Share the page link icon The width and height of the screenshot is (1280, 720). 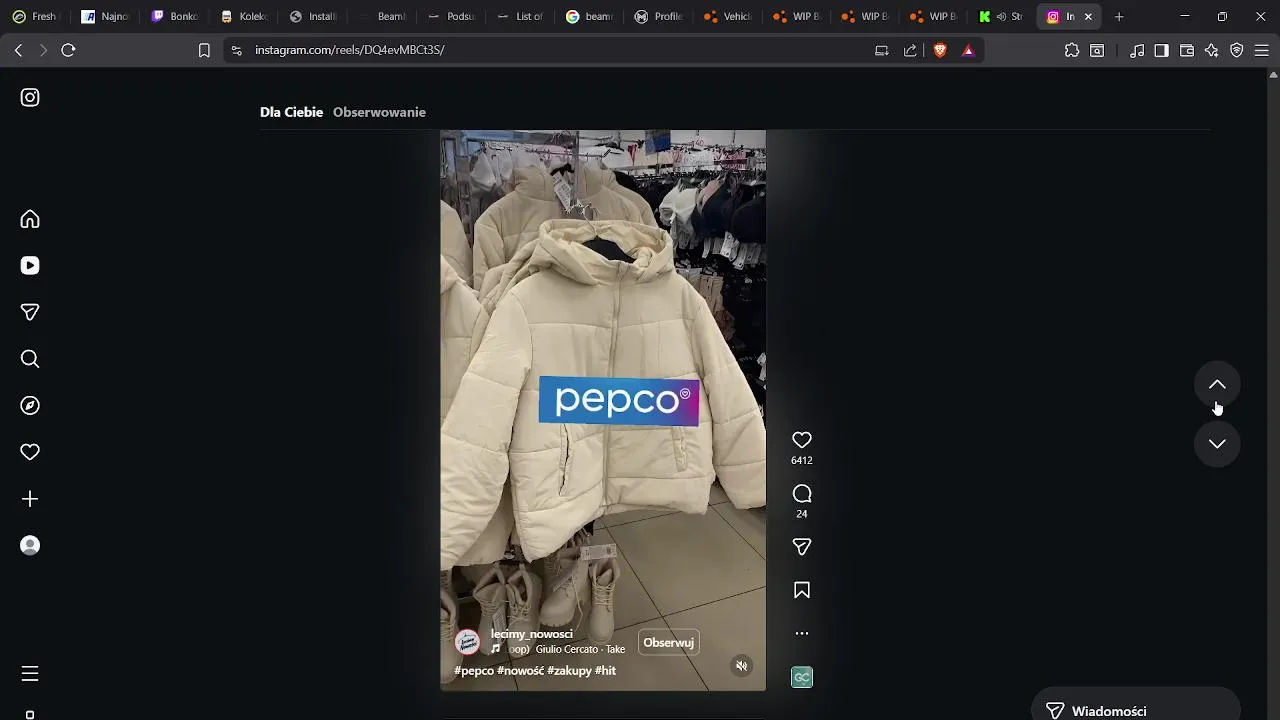pyautogui.click(x=910, y=50)
